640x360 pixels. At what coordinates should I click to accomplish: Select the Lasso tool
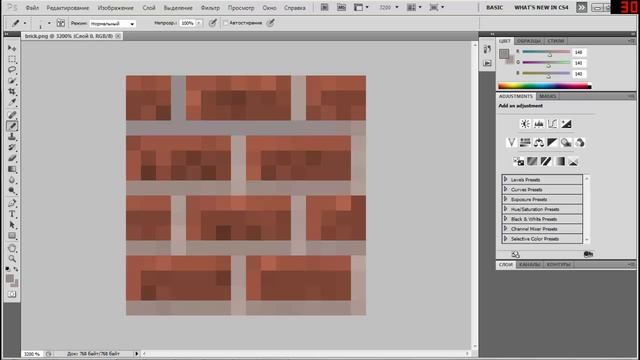click(x=12, y=70)
